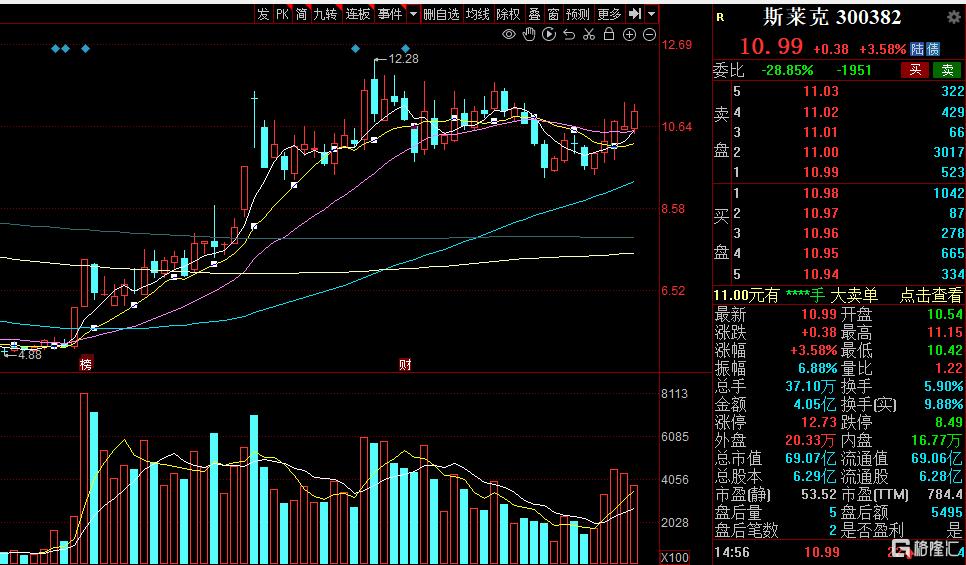Click the R badge beside stock name
The width and height of the screenshot is (966, 565).
pos(720,18)
